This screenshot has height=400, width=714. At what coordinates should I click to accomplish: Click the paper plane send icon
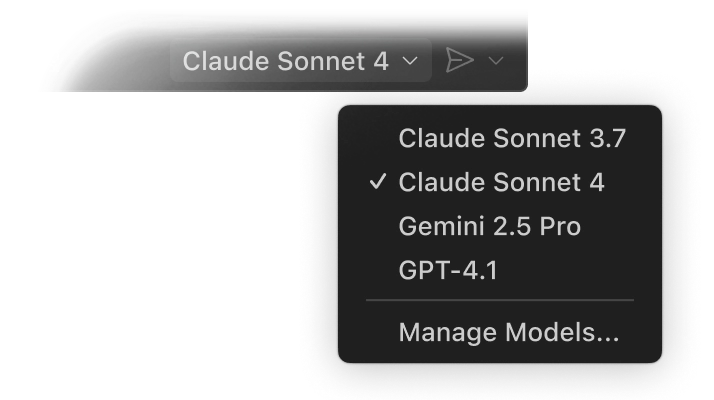coord(458,61)
